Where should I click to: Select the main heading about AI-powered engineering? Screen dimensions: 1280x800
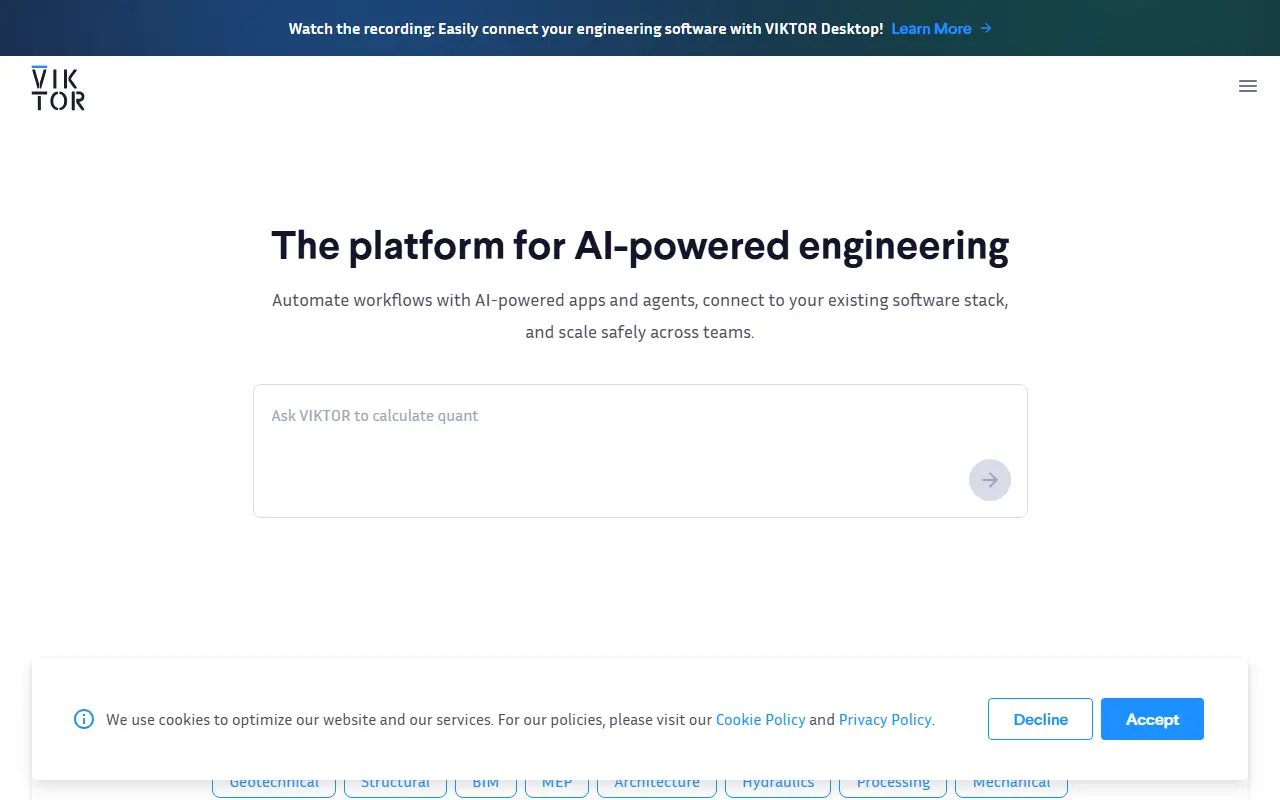point(640,245)
